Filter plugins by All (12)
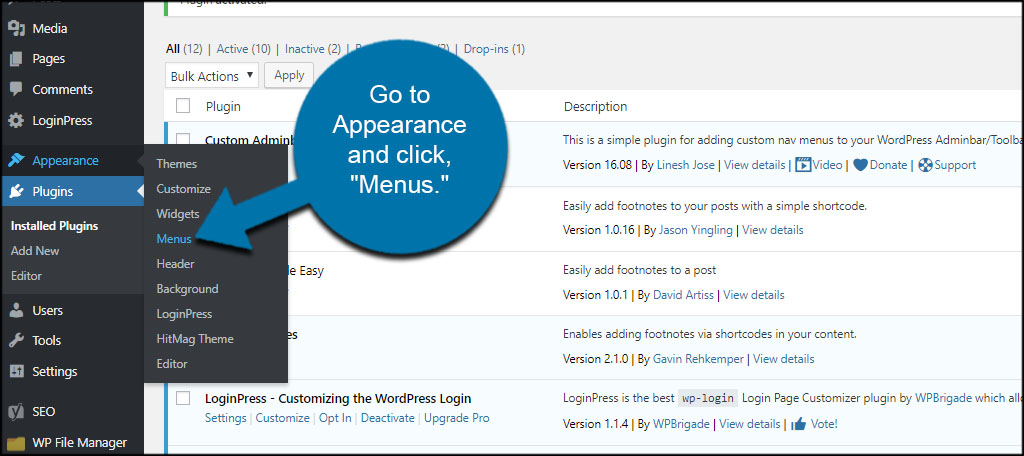 point(184,49)
